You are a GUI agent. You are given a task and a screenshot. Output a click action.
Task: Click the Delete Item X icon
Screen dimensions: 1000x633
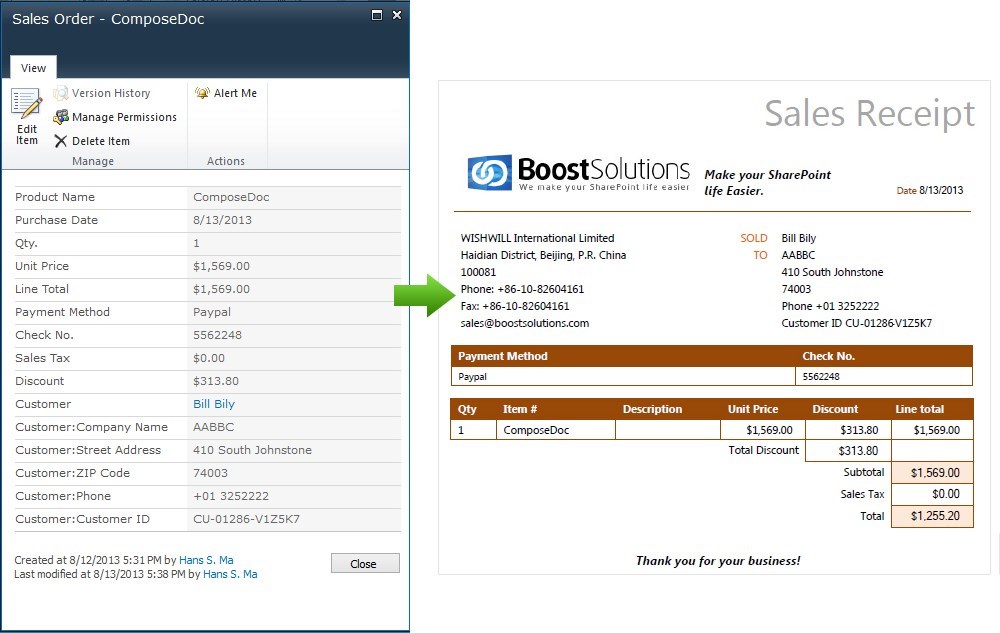(x=61, y=141)
